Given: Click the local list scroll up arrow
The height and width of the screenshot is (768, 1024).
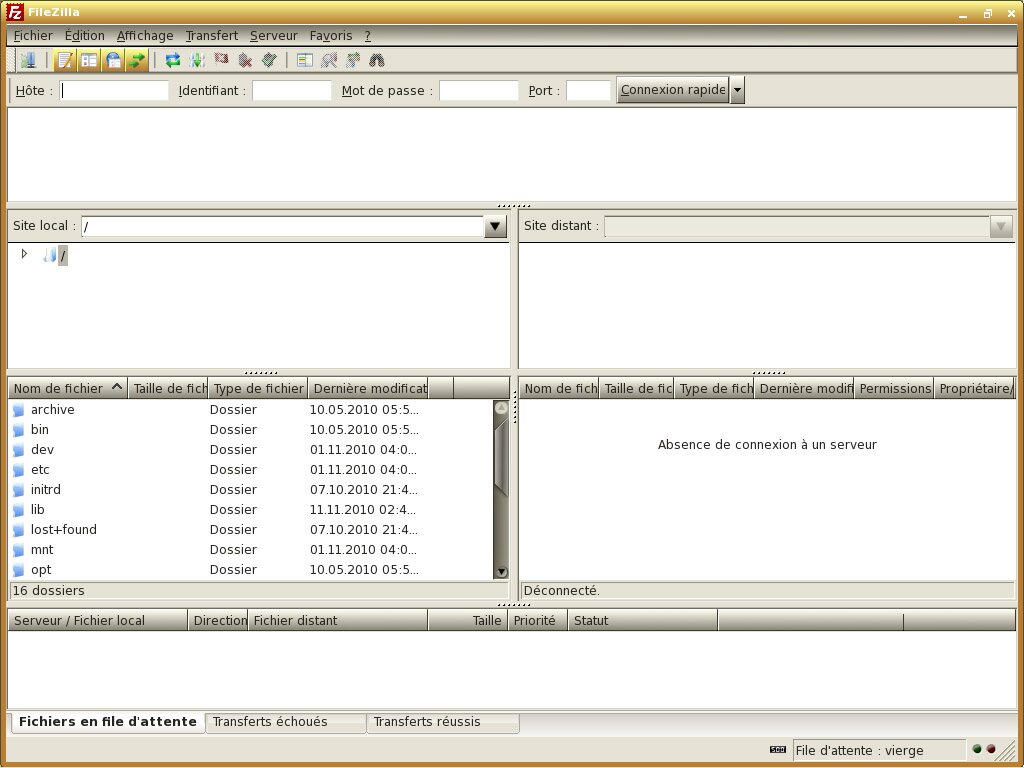Looking at the screenshot, I should [501, 408].
